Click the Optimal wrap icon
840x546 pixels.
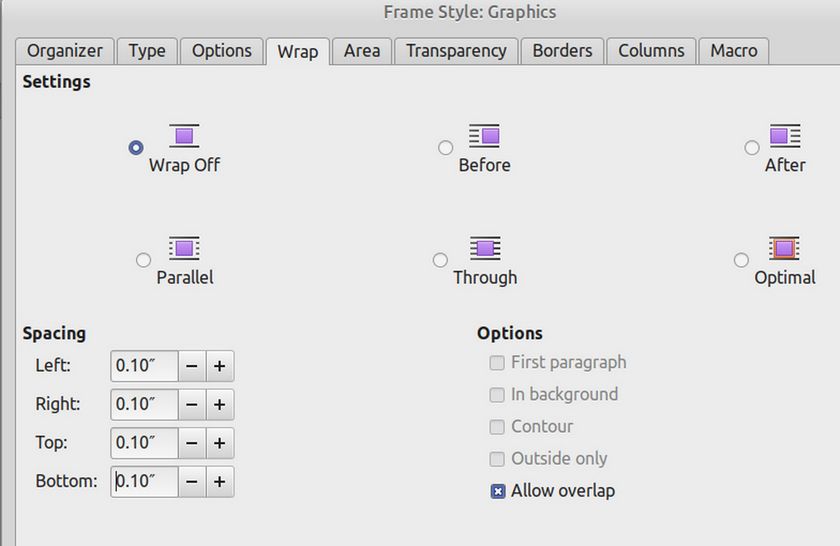tap(785, 248)
